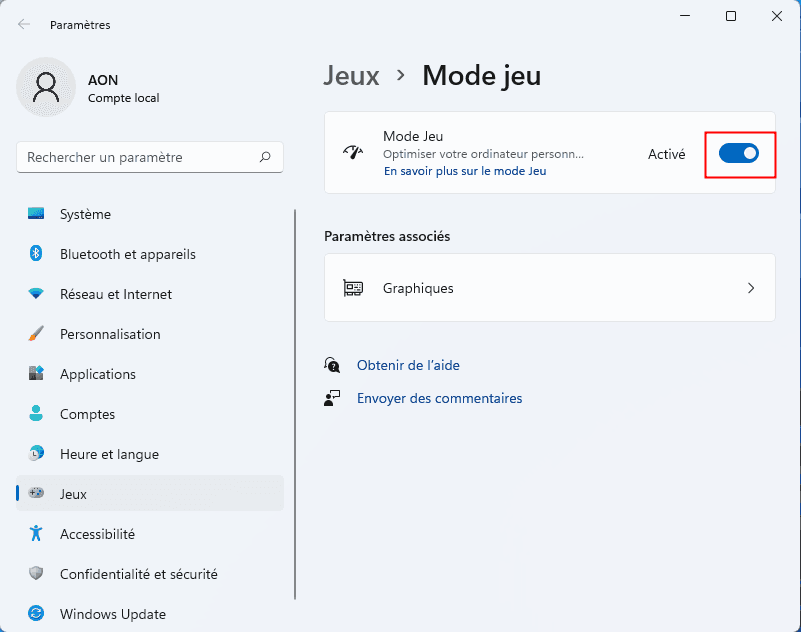Click the Comptes person icon
The image size is (801, 632).
pyautogui.click(x=37, y=414)
